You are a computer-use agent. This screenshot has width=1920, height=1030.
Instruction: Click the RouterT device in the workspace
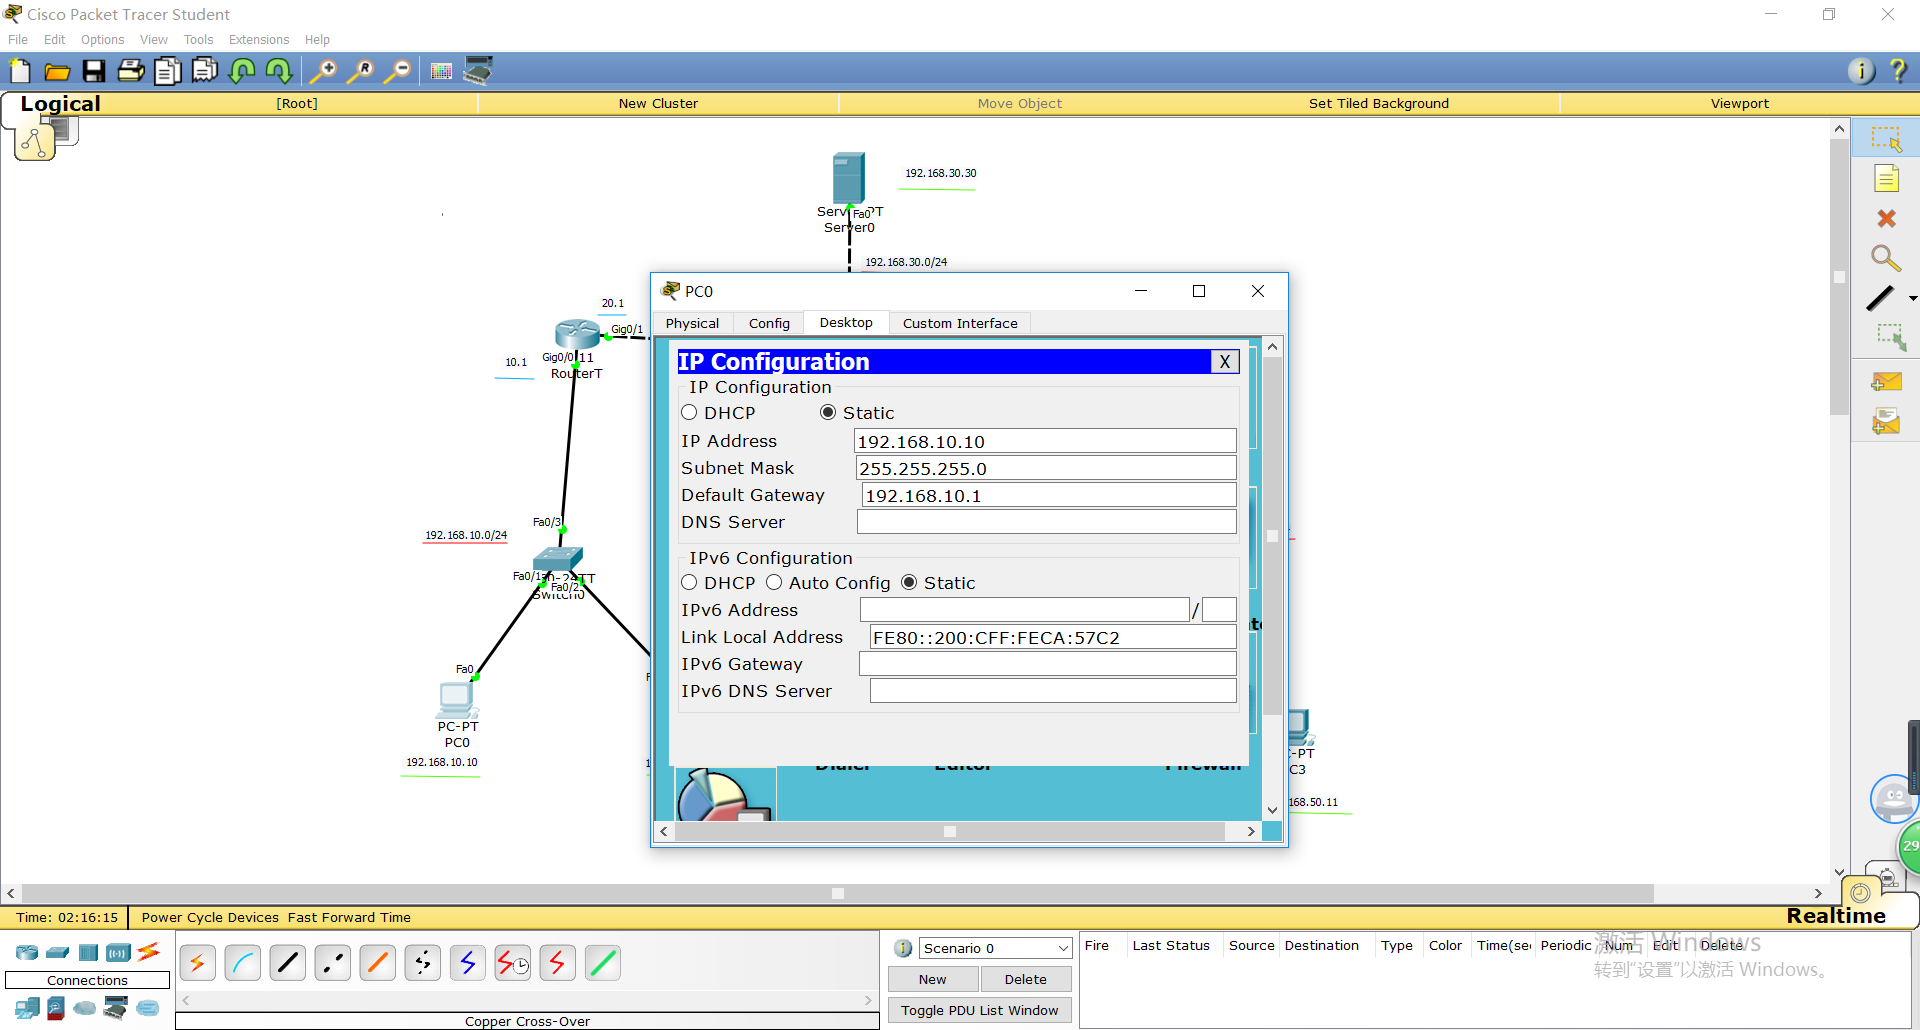(x=577, y=334)
